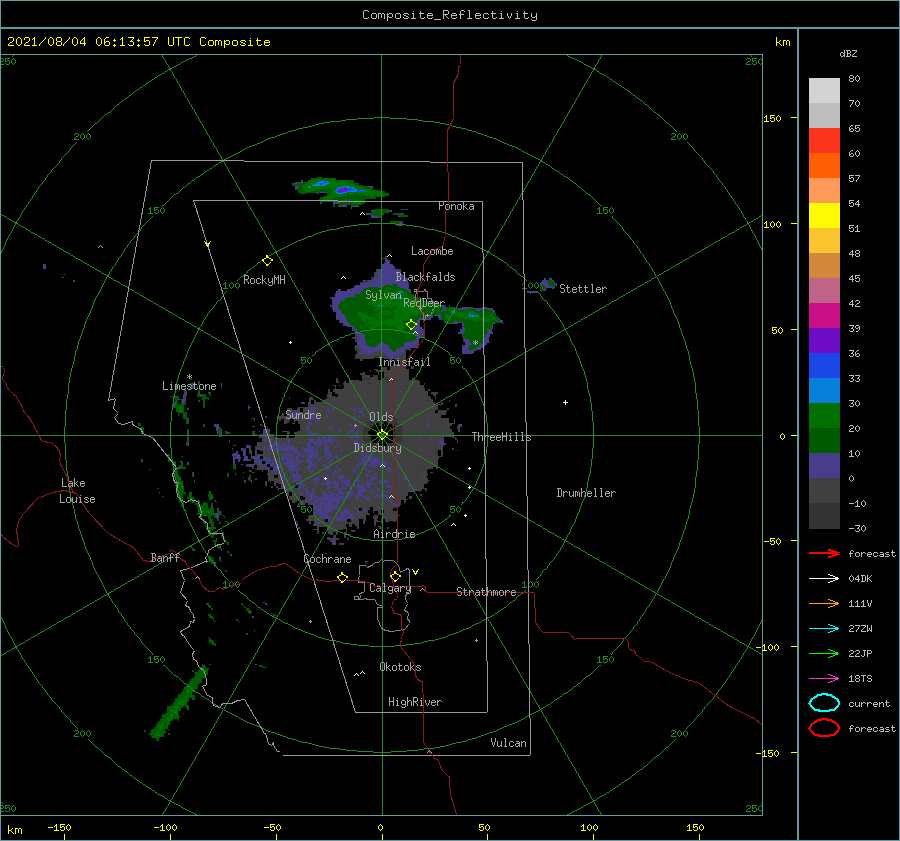
Task: Click the red forecast arrow in legend
Action: 824,553
